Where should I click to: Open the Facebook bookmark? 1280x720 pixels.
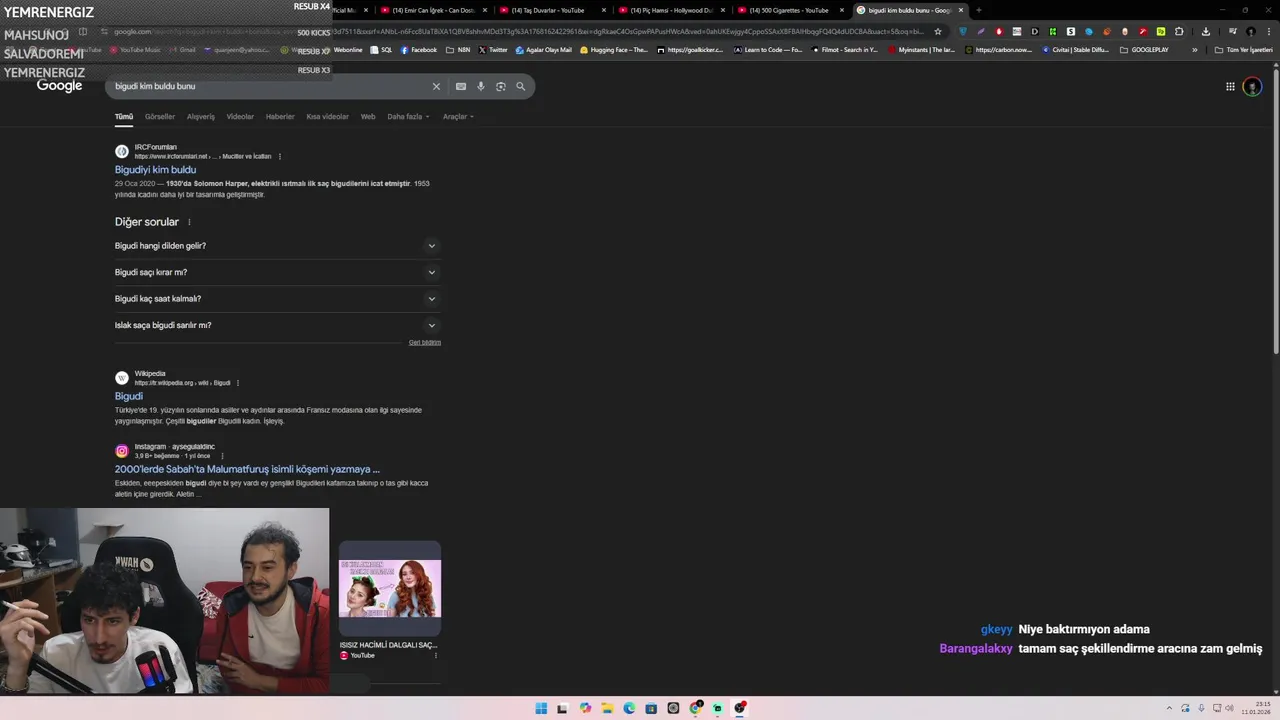pyautogui.click(x=419, y=50)
